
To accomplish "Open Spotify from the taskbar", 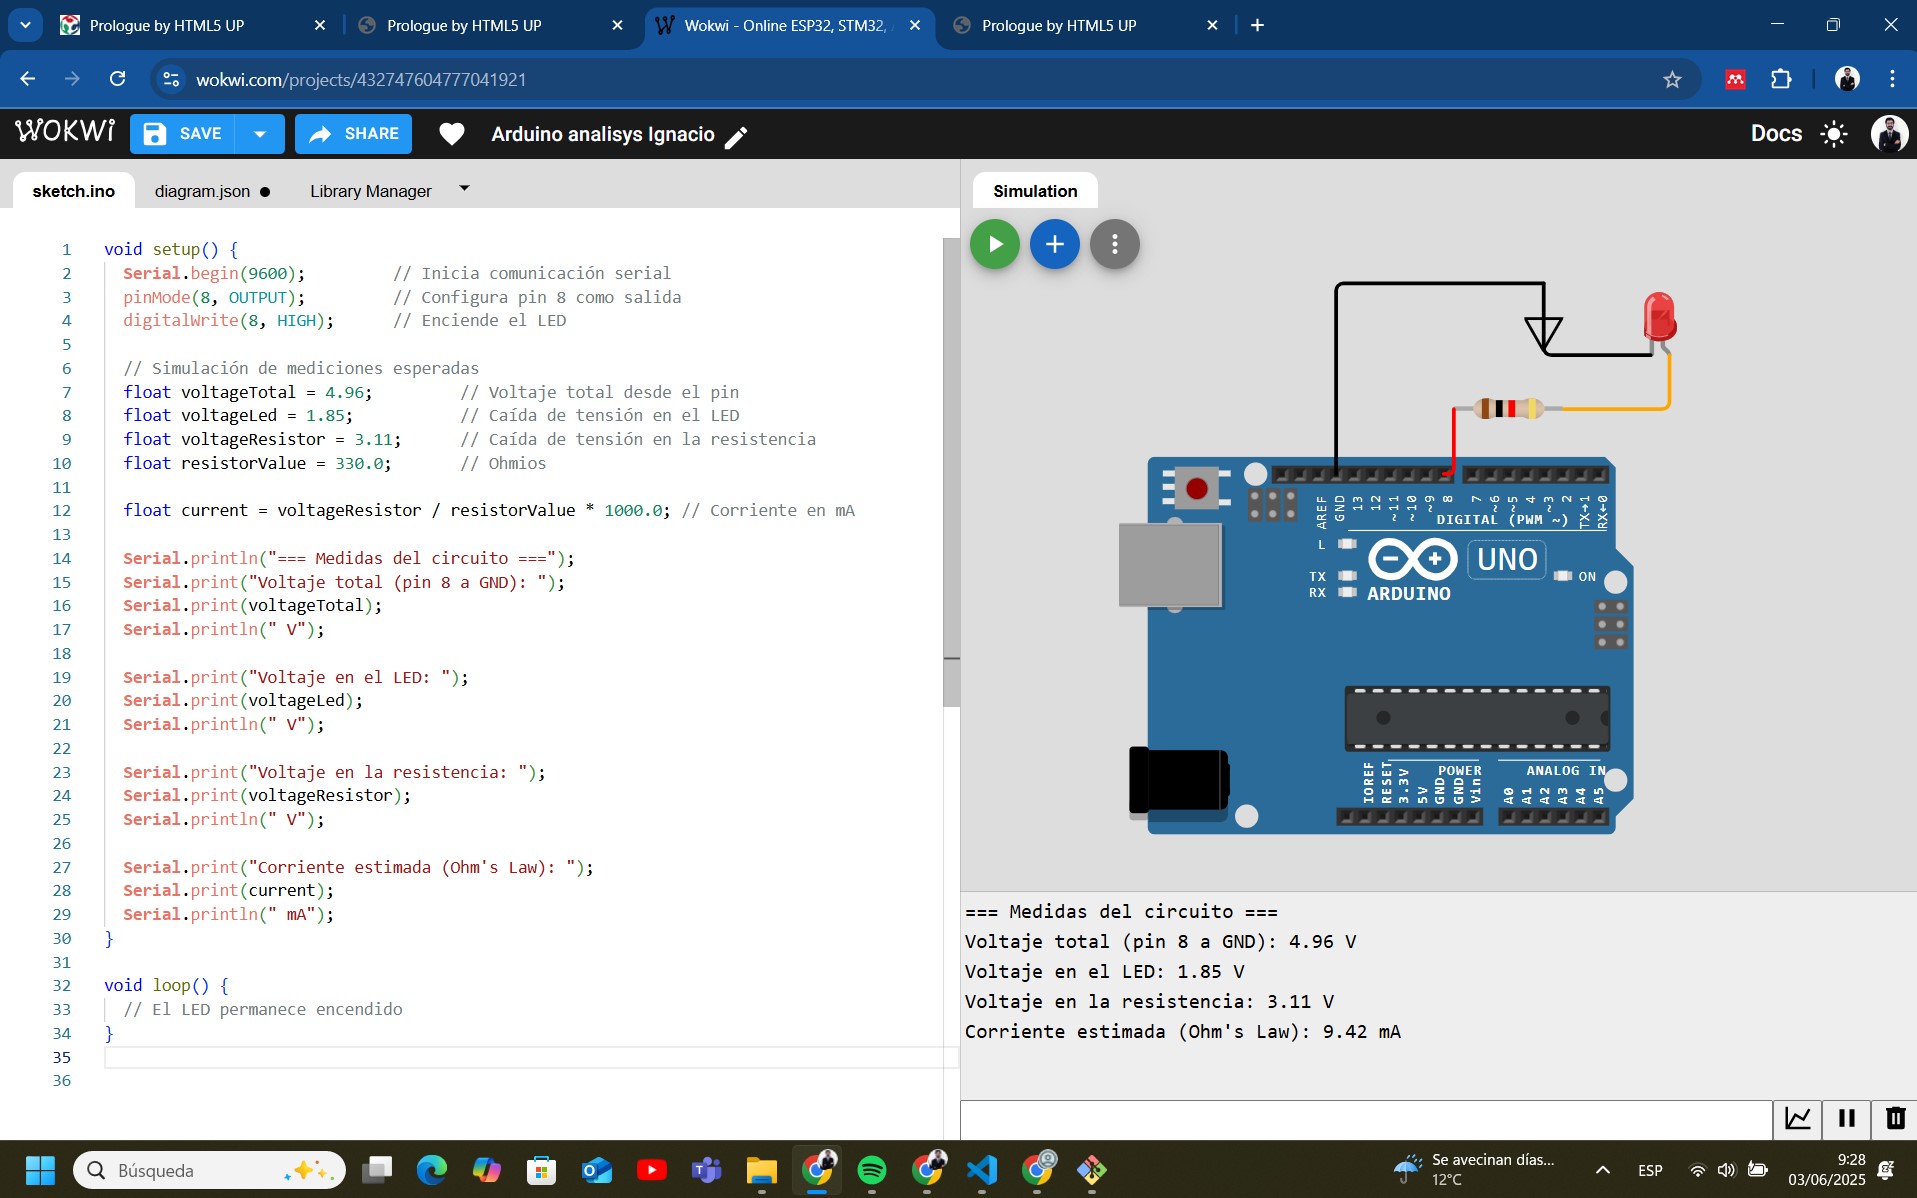I will tap(872, 1169).
